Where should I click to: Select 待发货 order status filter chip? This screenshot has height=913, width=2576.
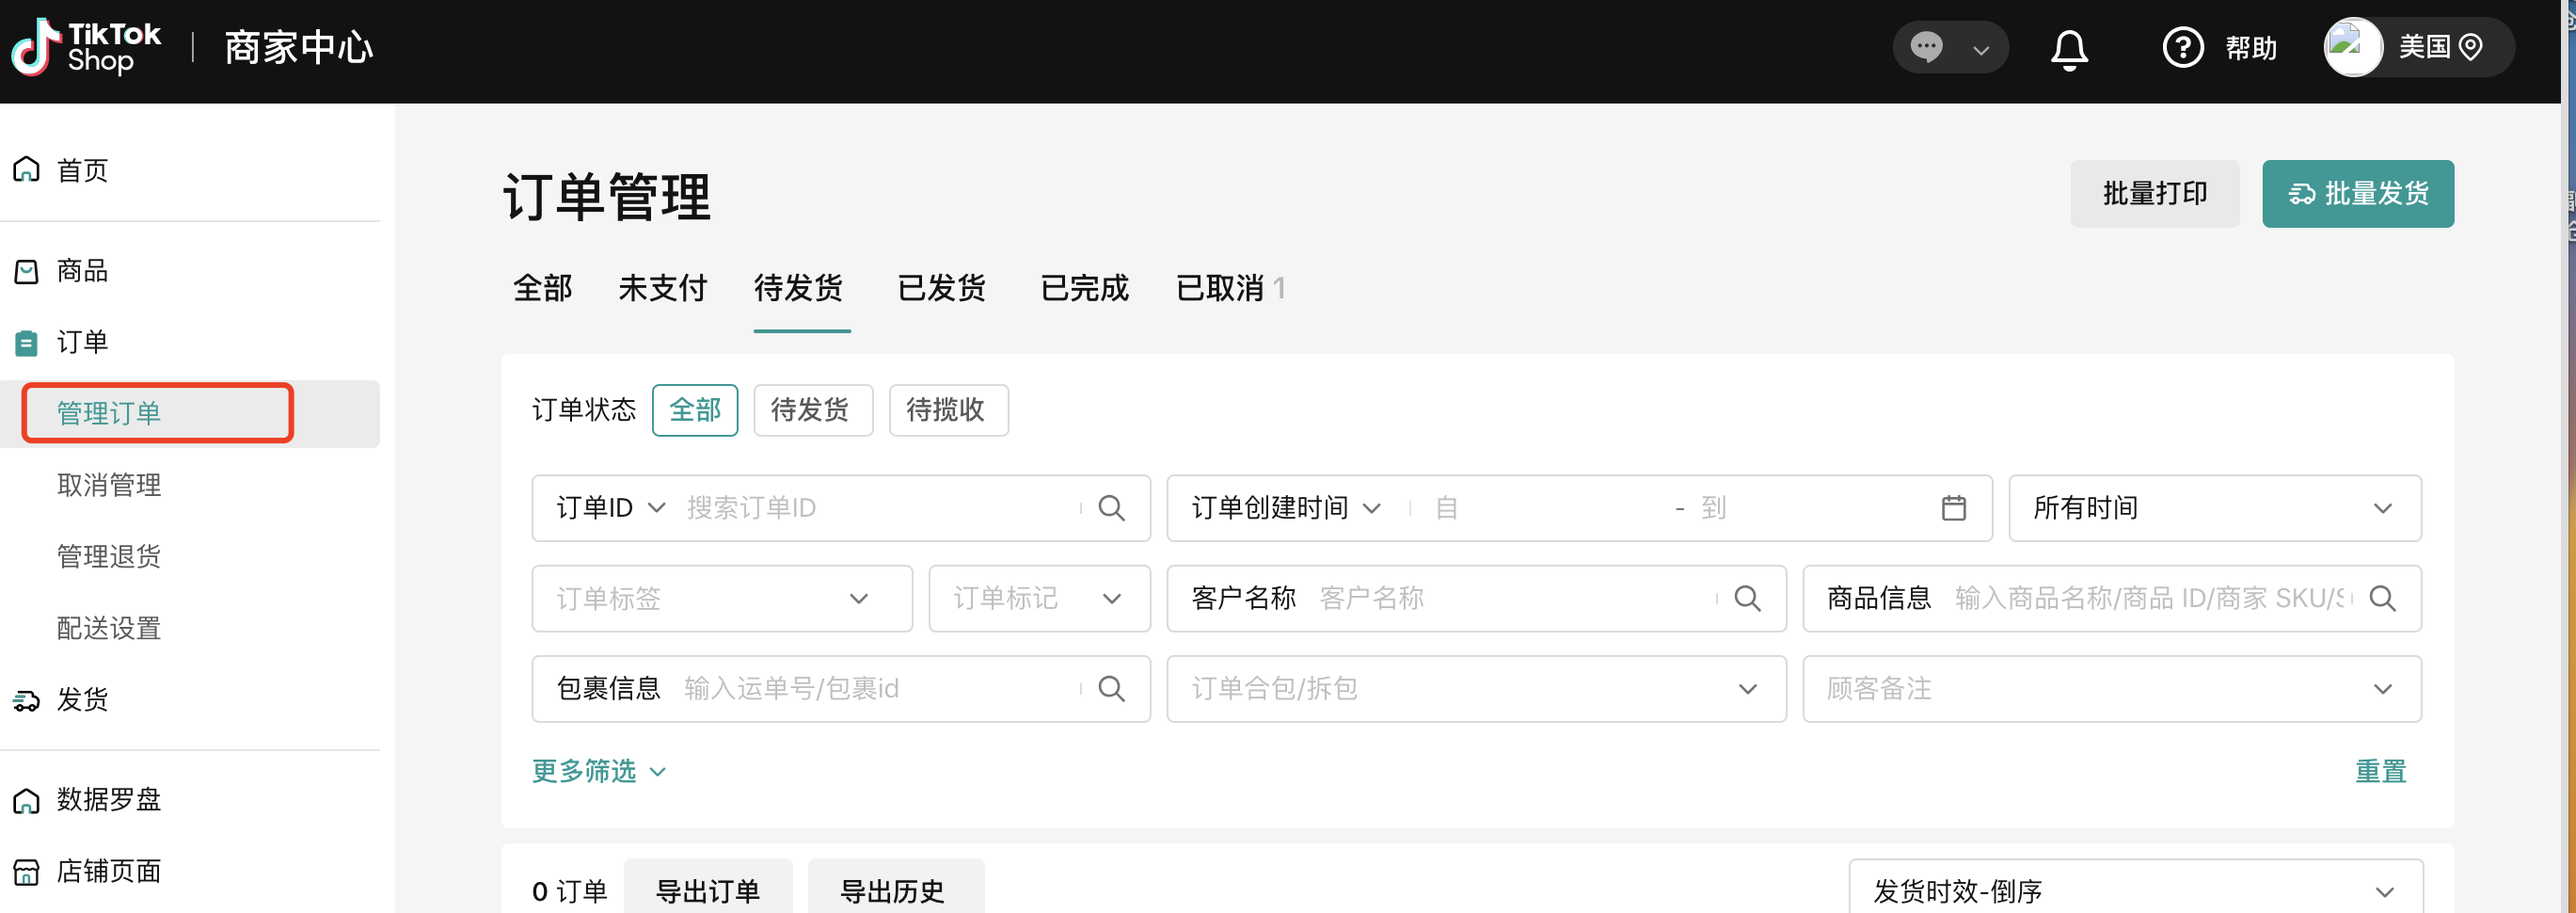point(812,410)
